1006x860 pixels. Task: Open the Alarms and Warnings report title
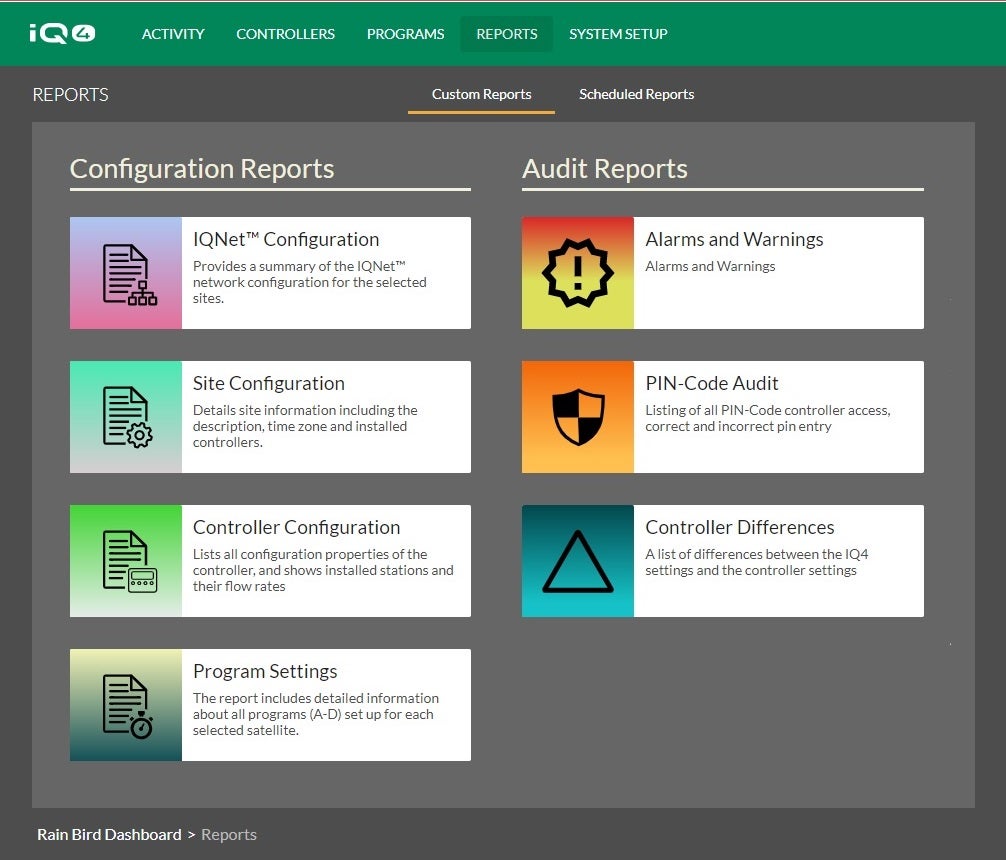[x=734, y=239]
